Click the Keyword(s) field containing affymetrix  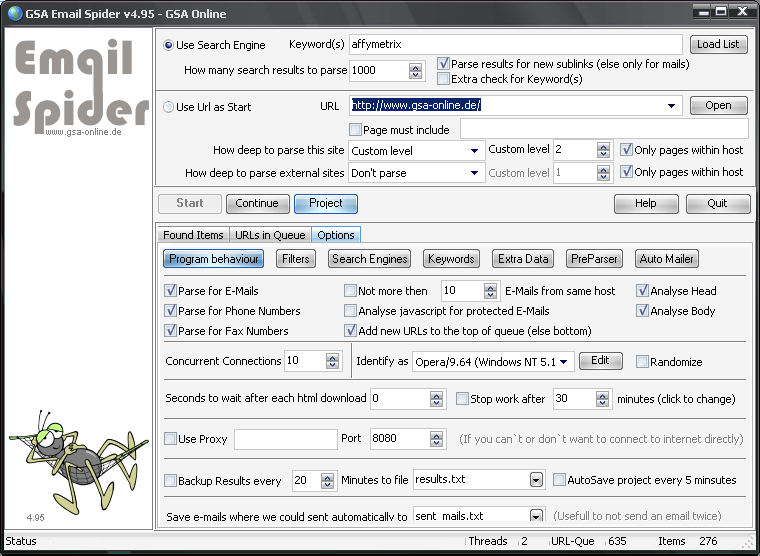[x=516, y=45]
